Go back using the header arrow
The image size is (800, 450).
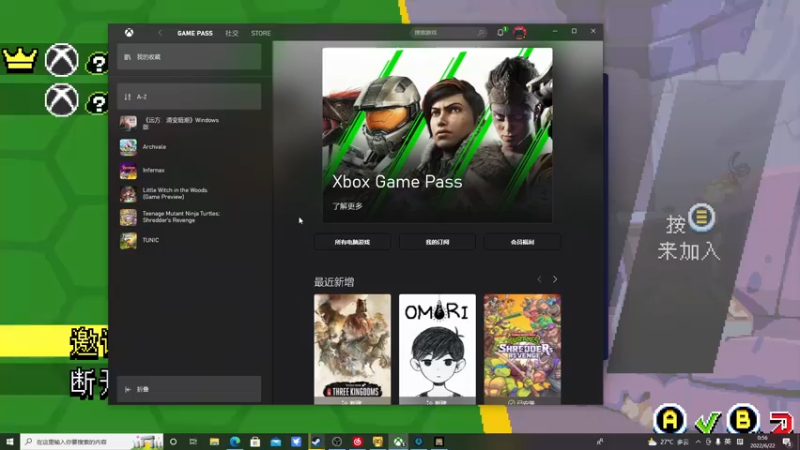pos(160,33)
